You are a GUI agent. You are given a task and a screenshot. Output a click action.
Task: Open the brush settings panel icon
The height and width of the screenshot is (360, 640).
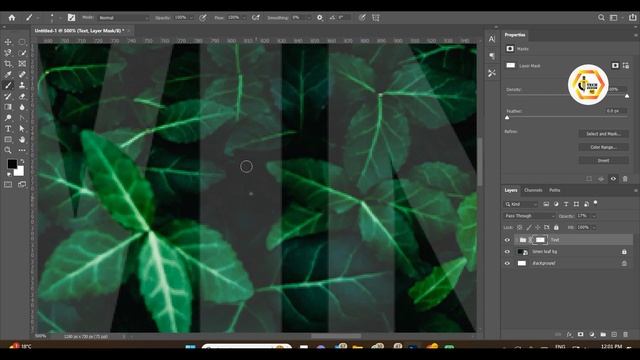(71, 18)
